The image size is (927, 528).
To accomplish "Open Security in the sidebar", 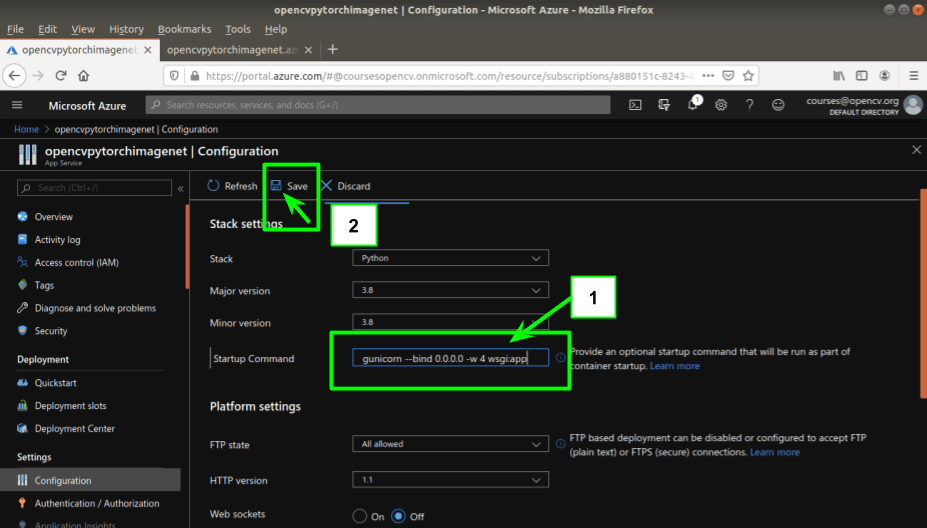I will tap(50, 331).
